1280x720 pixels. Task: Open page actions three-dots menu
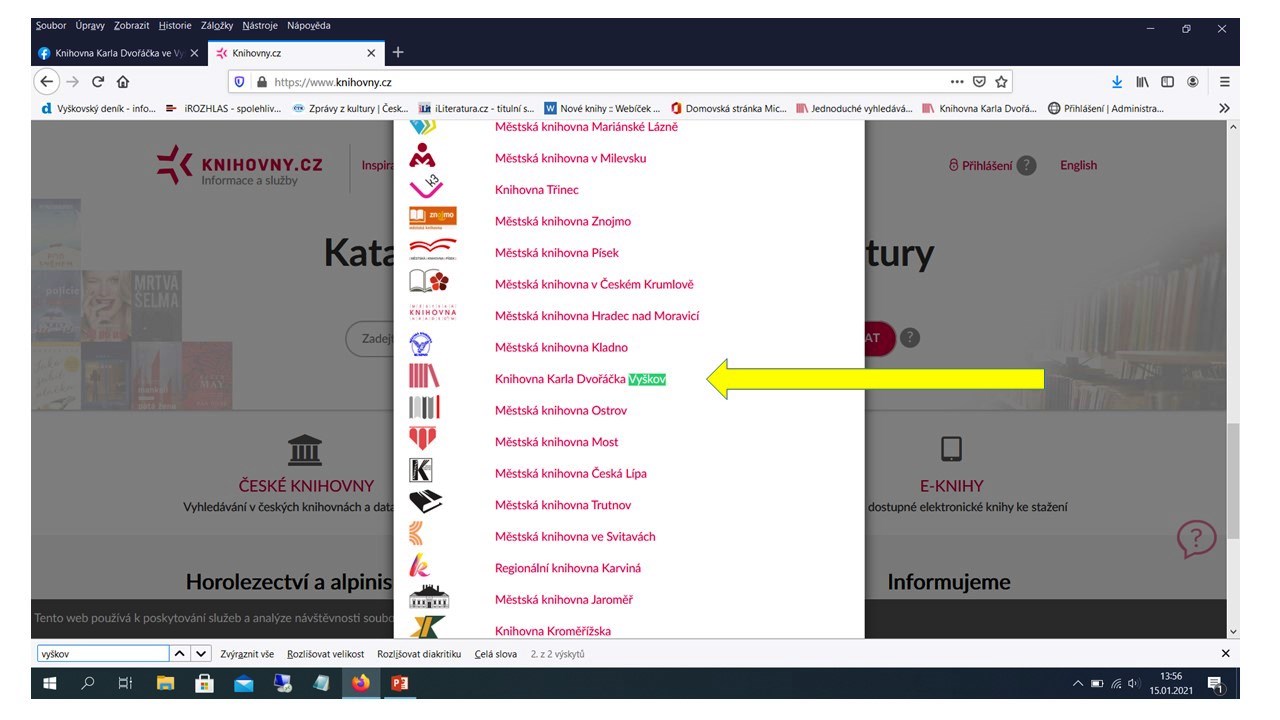(957, 82)
